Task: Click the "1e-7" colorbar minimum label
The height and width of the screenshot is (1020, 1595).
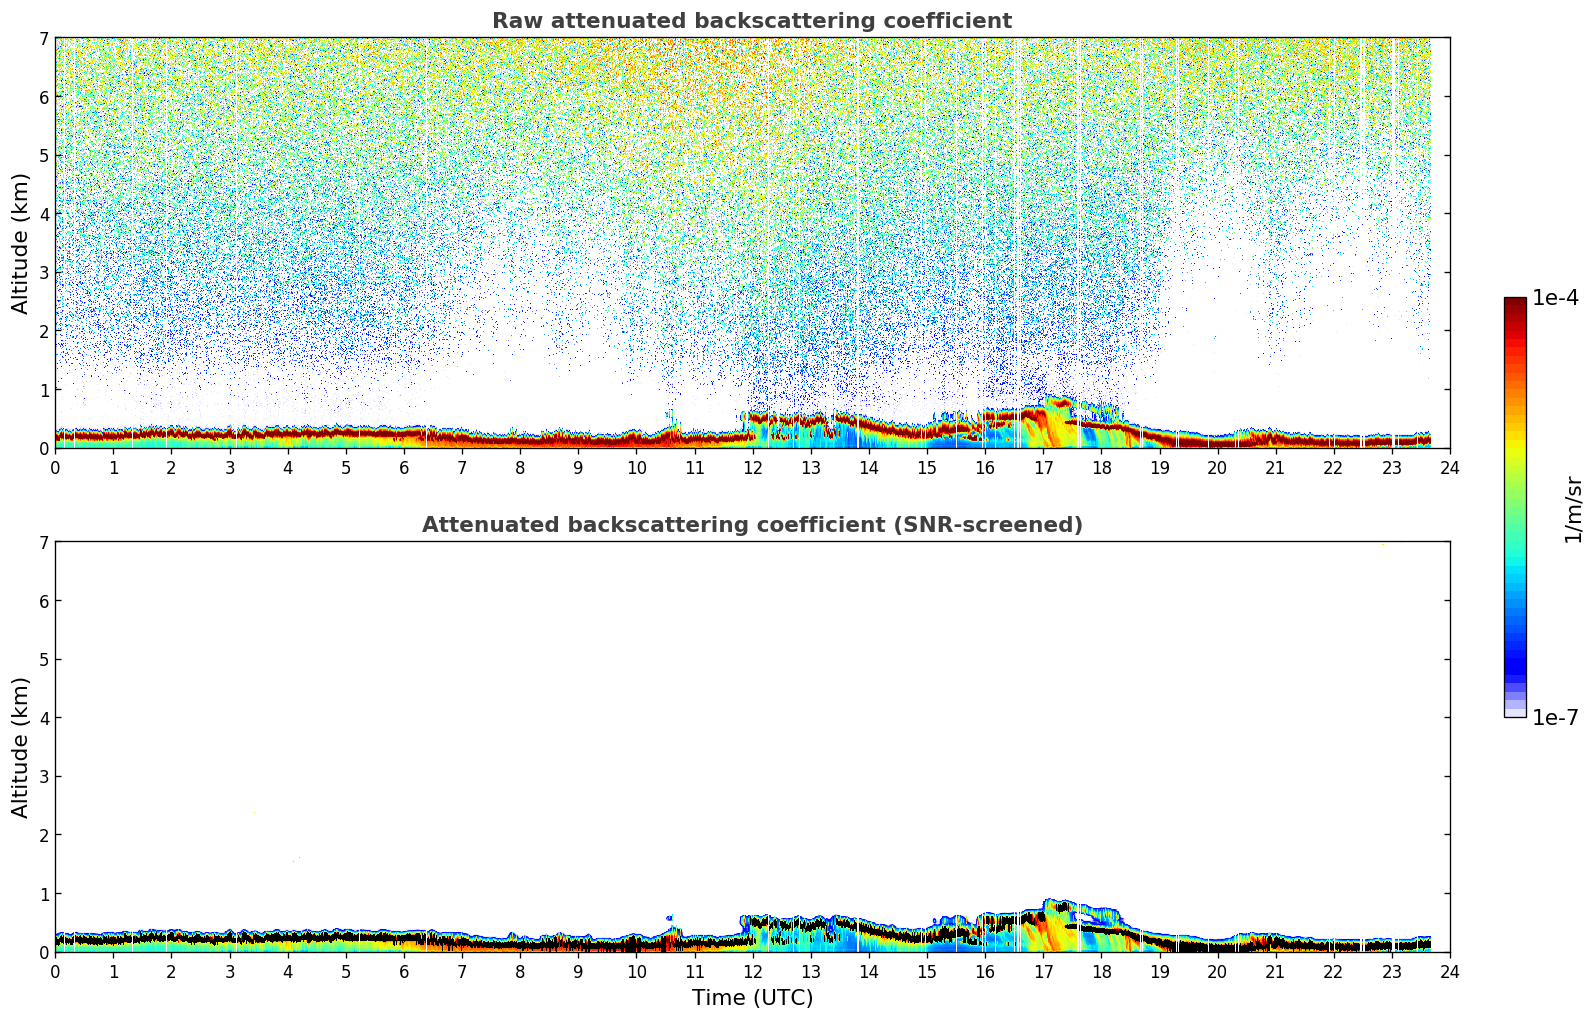Action: (1556, 718)
